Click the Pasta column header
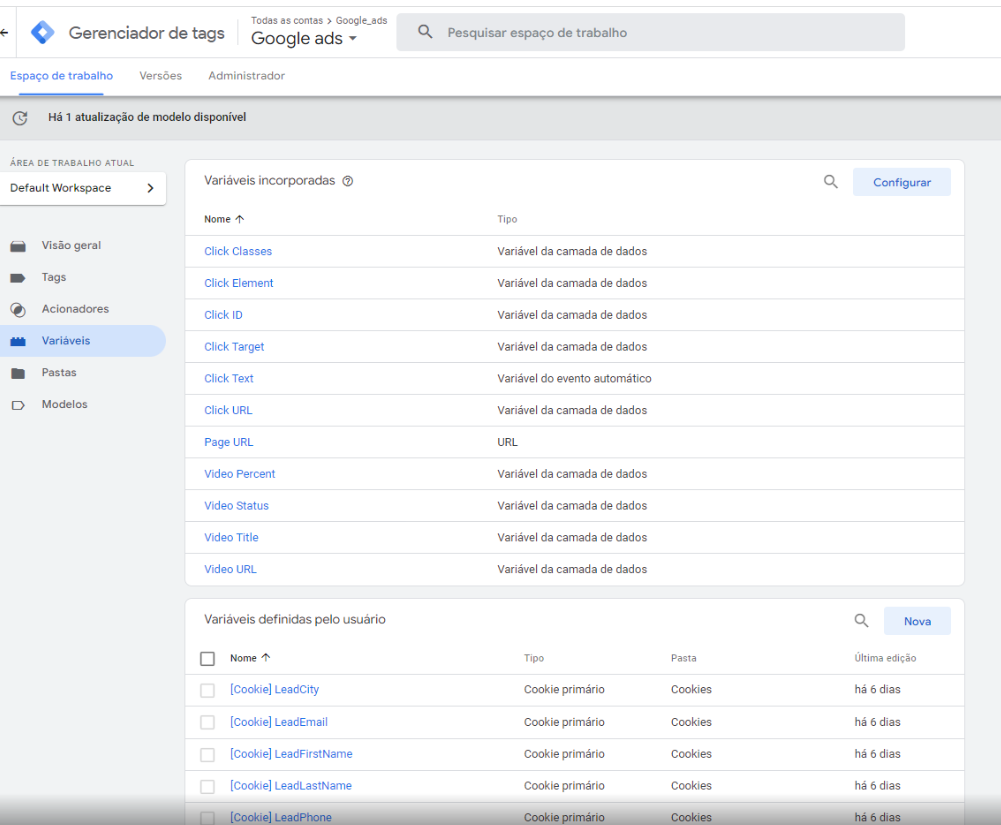Image resolution: width=1001 pixels, height=825 pixels. pos(683,658)
